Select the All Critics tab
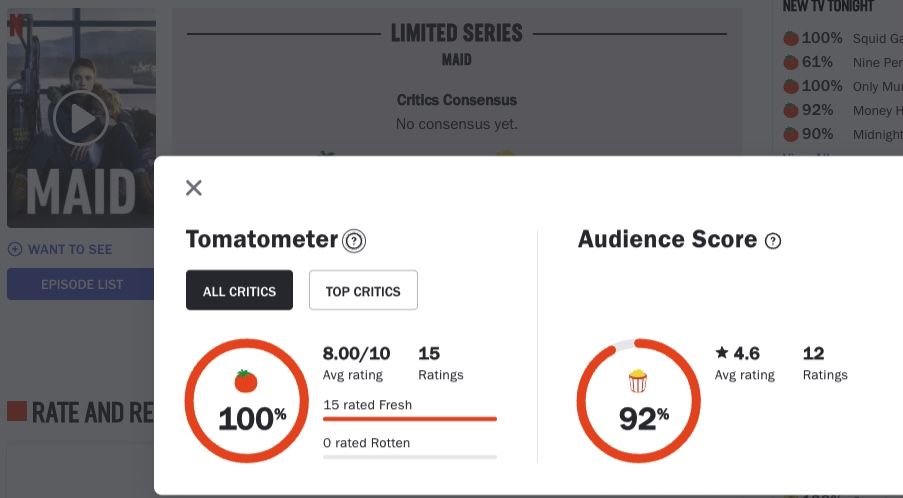Image resolution: width=903 pixels, height=498 pixels. (239, 290)
